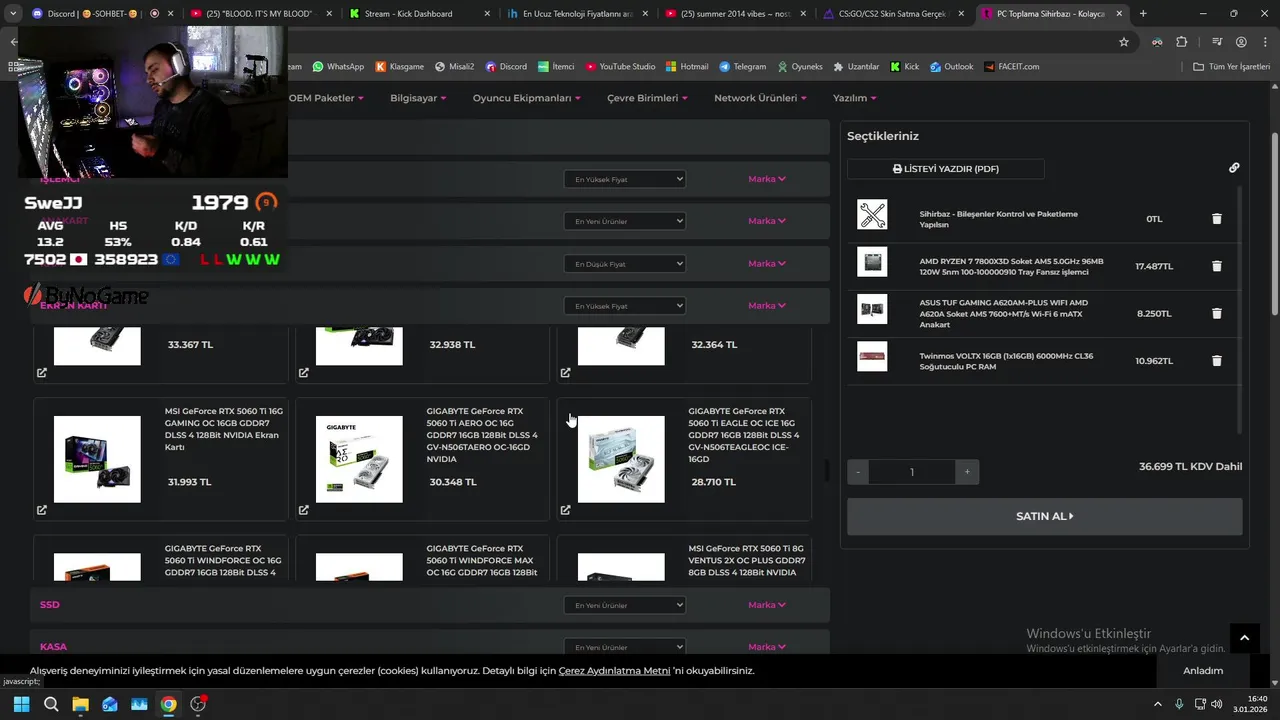The width and height of the screenshot is (1280, 720).
Task: Open the Kick bookmark
Action: [x=904, y=67]
